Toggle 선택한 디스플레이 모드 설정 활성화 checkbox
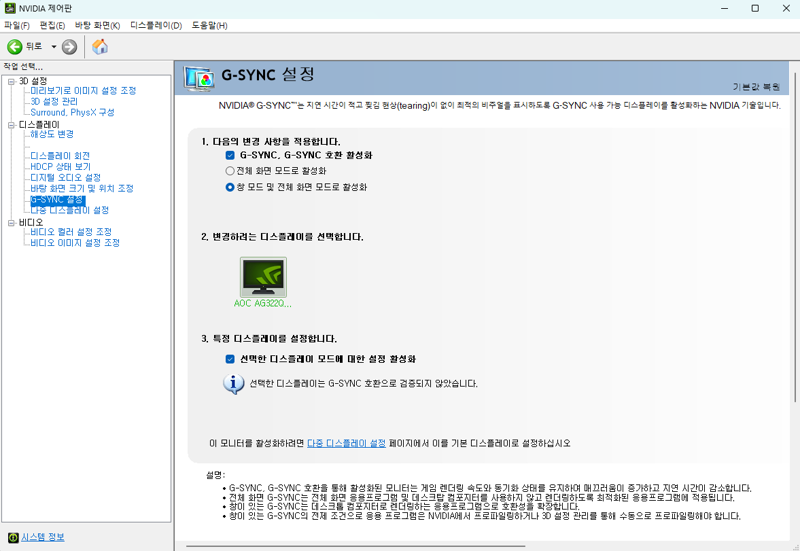Viewport: 800px width, 551px height. [x=230, y=359]
